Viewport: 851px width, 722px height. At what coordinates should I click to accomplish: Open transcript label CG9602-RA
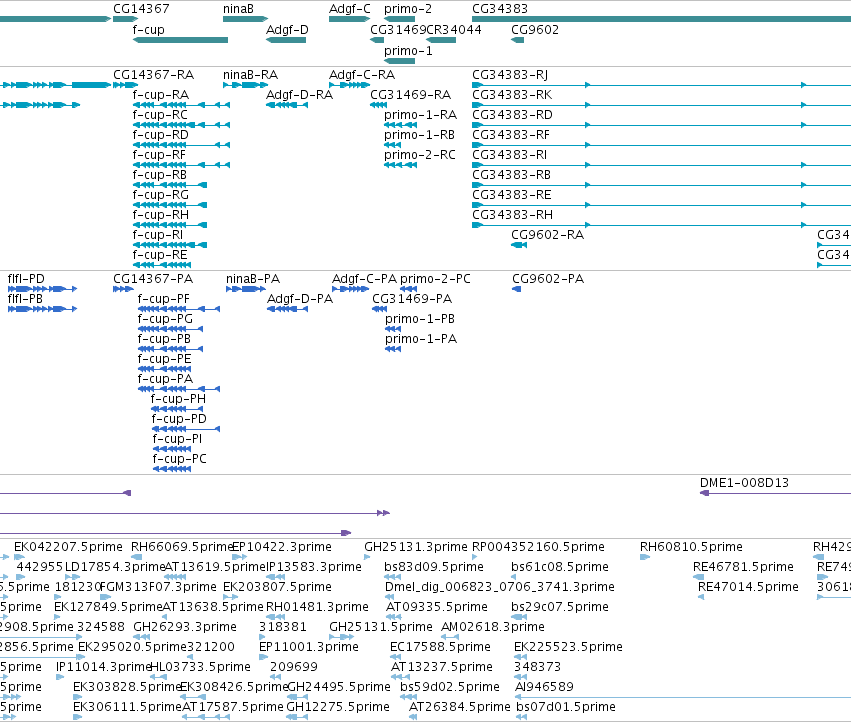(548, 235)
